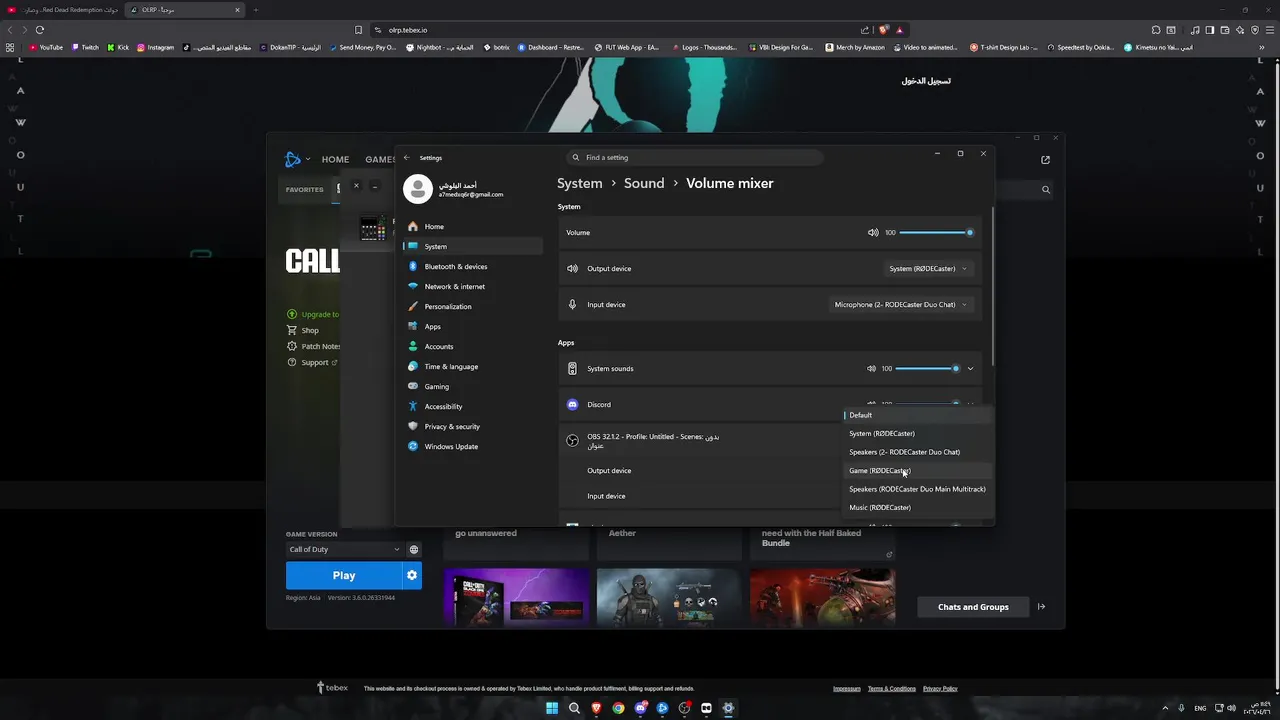
Task: Click OBS Input device row
Action: pos(700,496)
